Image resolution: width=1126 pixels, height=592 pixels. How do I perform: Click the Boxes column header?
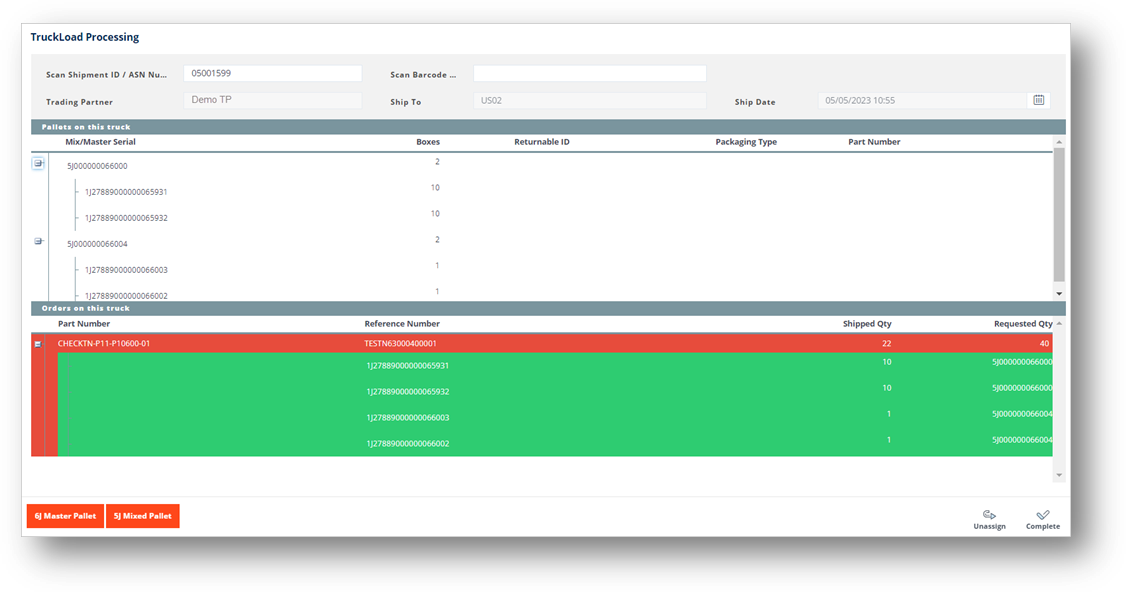428,141
